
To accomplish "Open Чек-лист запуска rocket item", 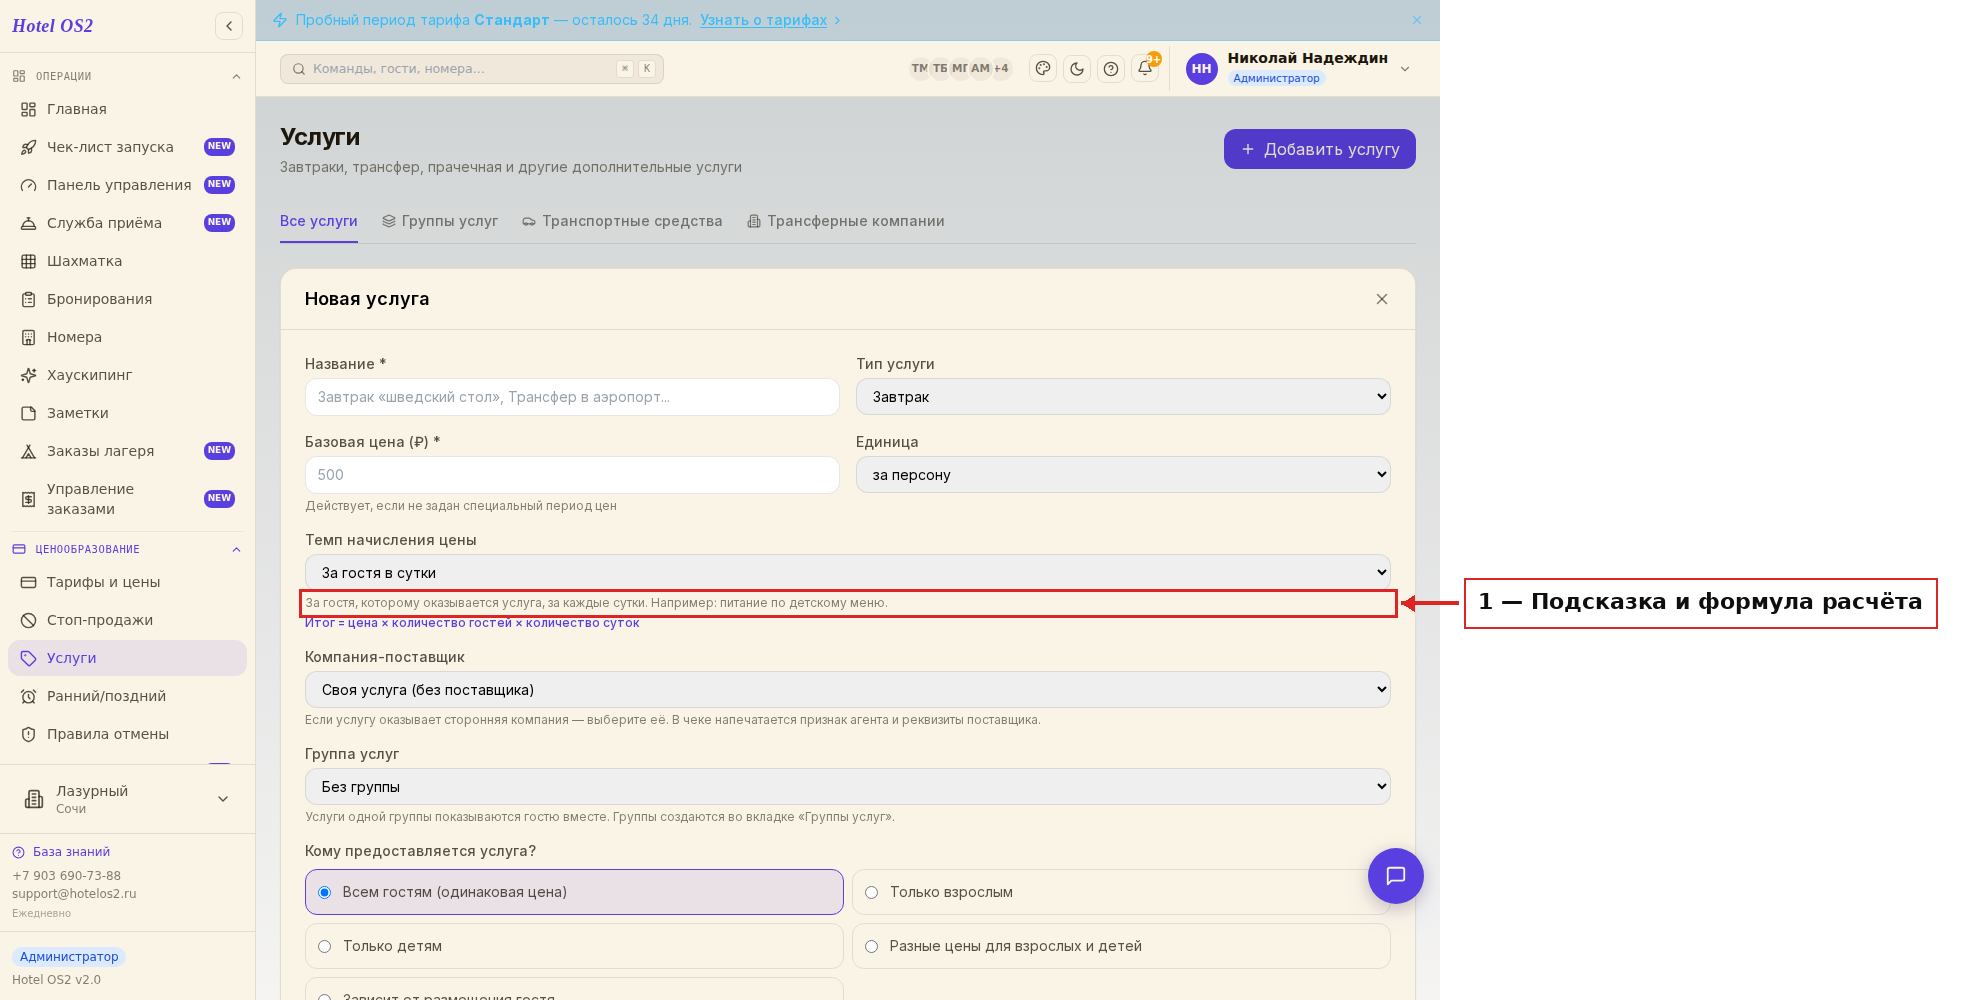I will 127,147.
